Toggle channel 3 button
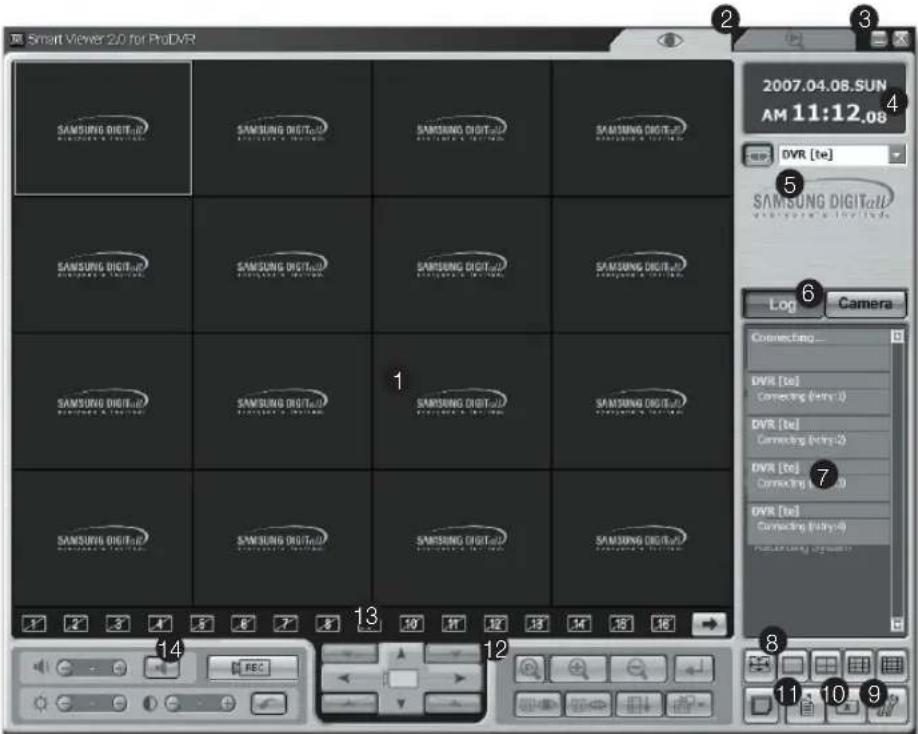The image size is (918, 734). click(118, 624)
